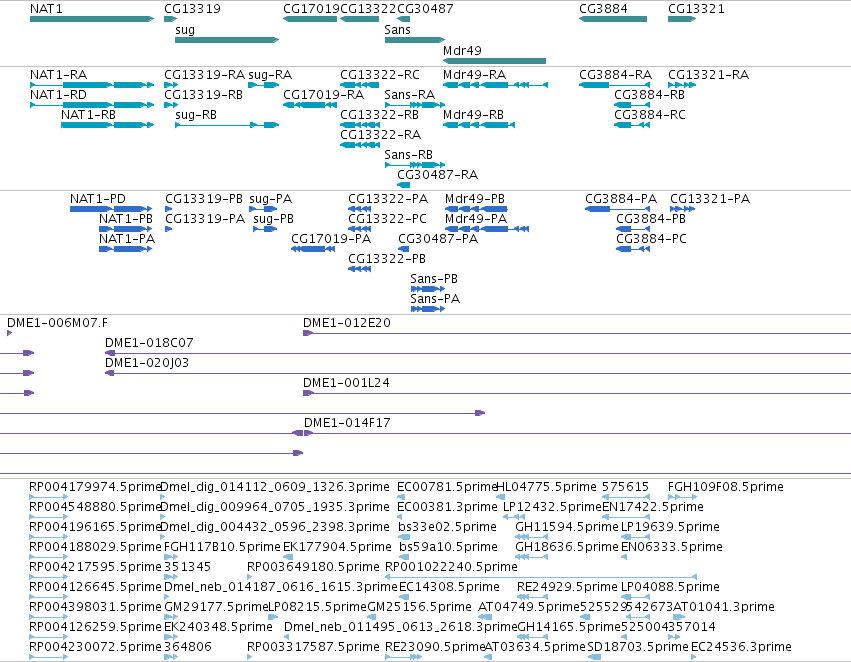Select transcript CG3884-RC
This screenshot has height=662, width=851.
[x=650, y=115]
